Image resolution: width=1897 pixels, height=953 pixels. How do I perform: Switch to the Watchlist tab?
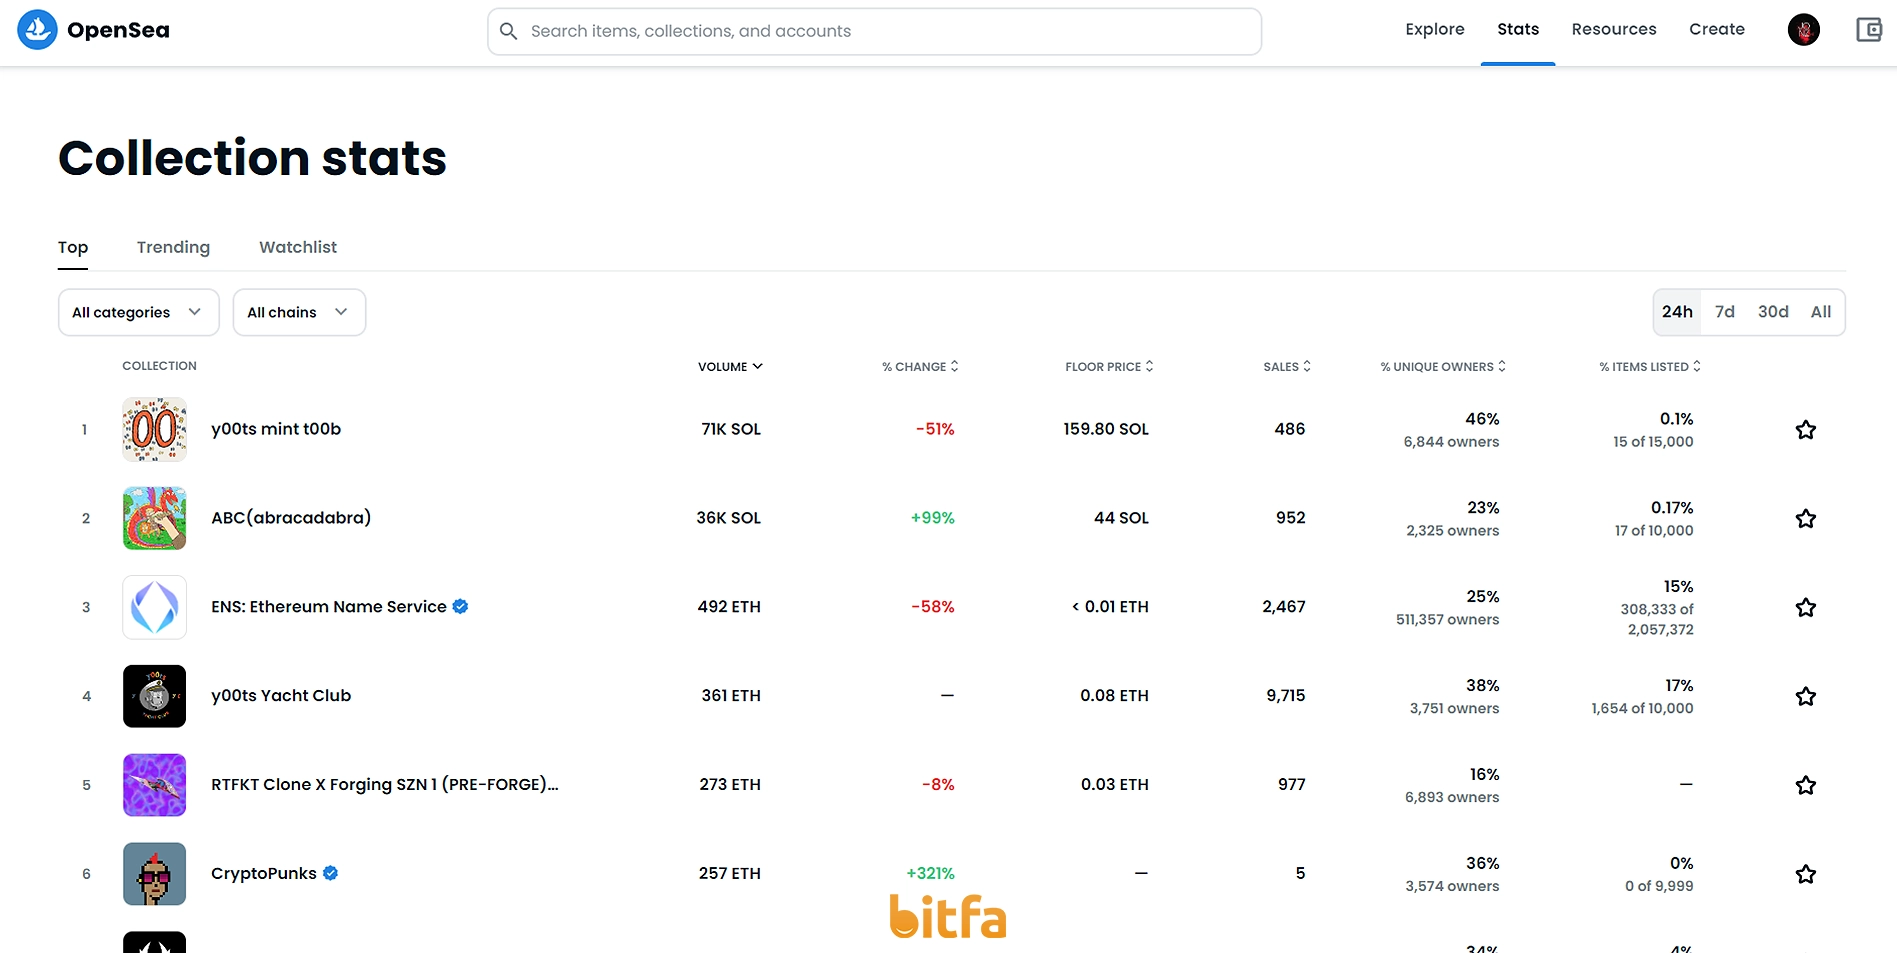298,247
